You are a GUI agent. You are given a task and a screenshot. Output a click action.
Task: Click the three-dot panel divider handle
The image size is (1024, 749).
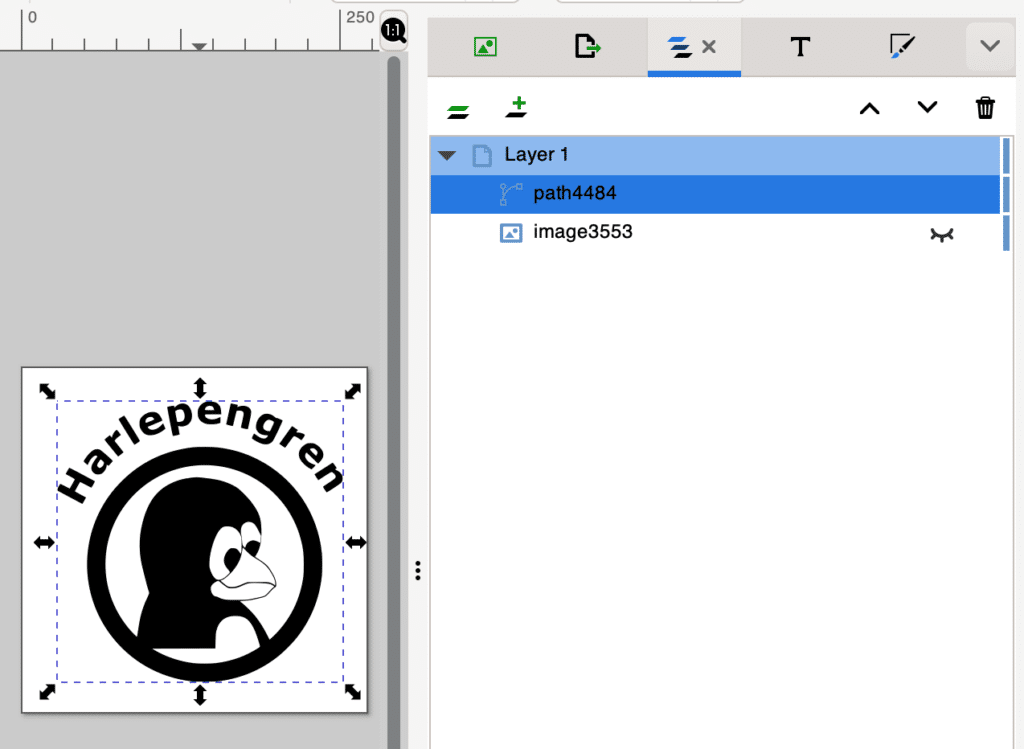click(x=417, y=571)
